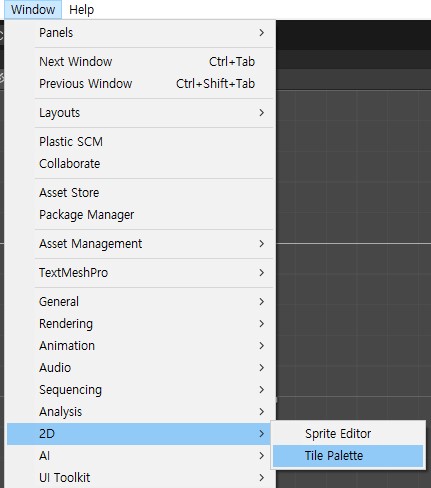Image resolution: width=431 pixels, height=488 pixels.
Task: Open the Help menu
Action: click(81, 10)
